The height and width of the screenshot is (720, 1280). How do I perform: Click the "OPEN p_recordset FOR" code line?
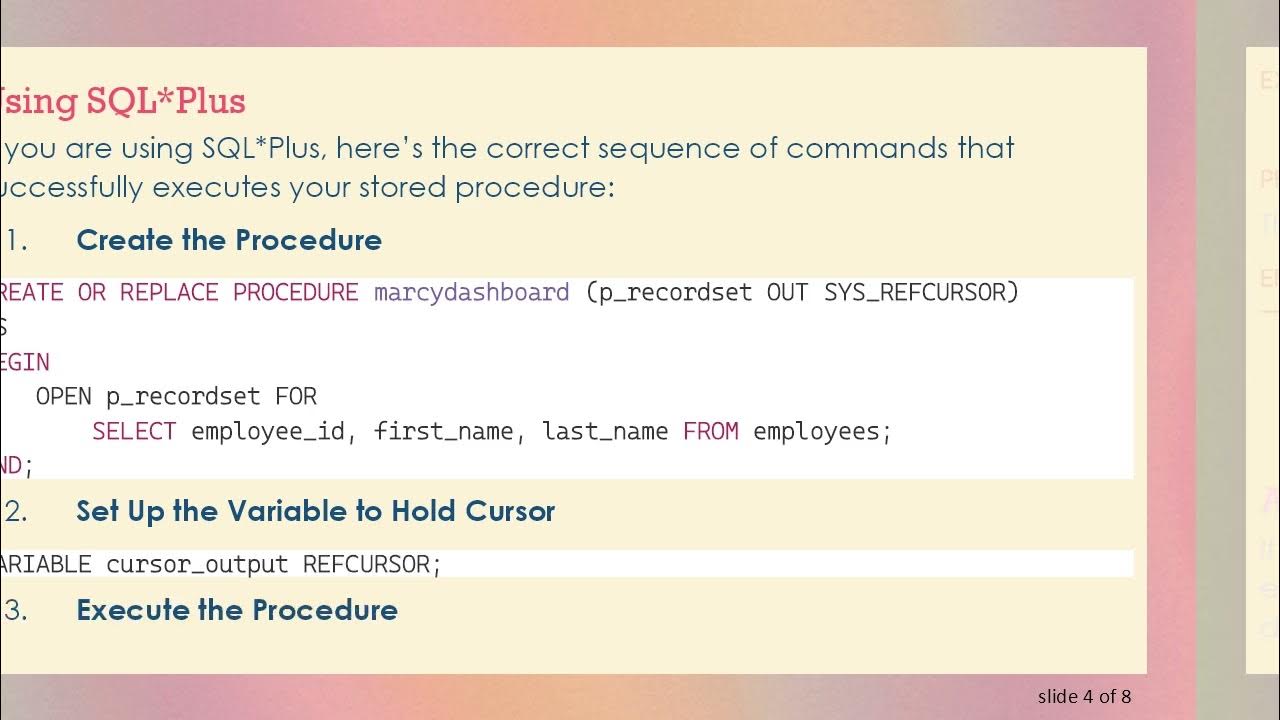coord(176,397)
